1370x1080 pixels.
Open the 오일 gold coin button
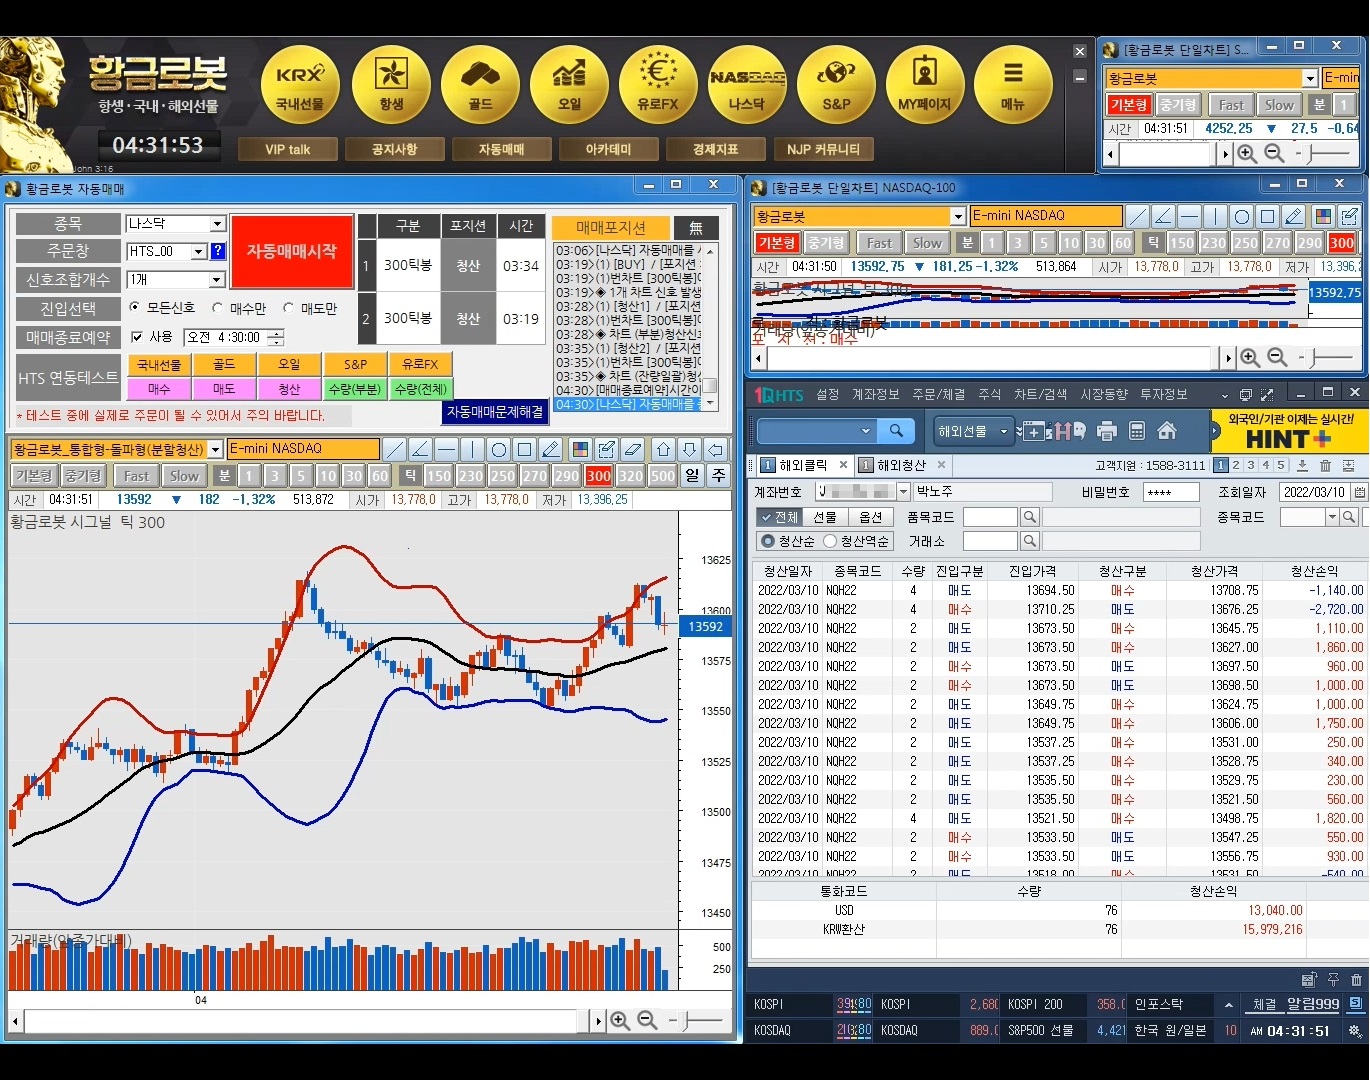(569, 84)
